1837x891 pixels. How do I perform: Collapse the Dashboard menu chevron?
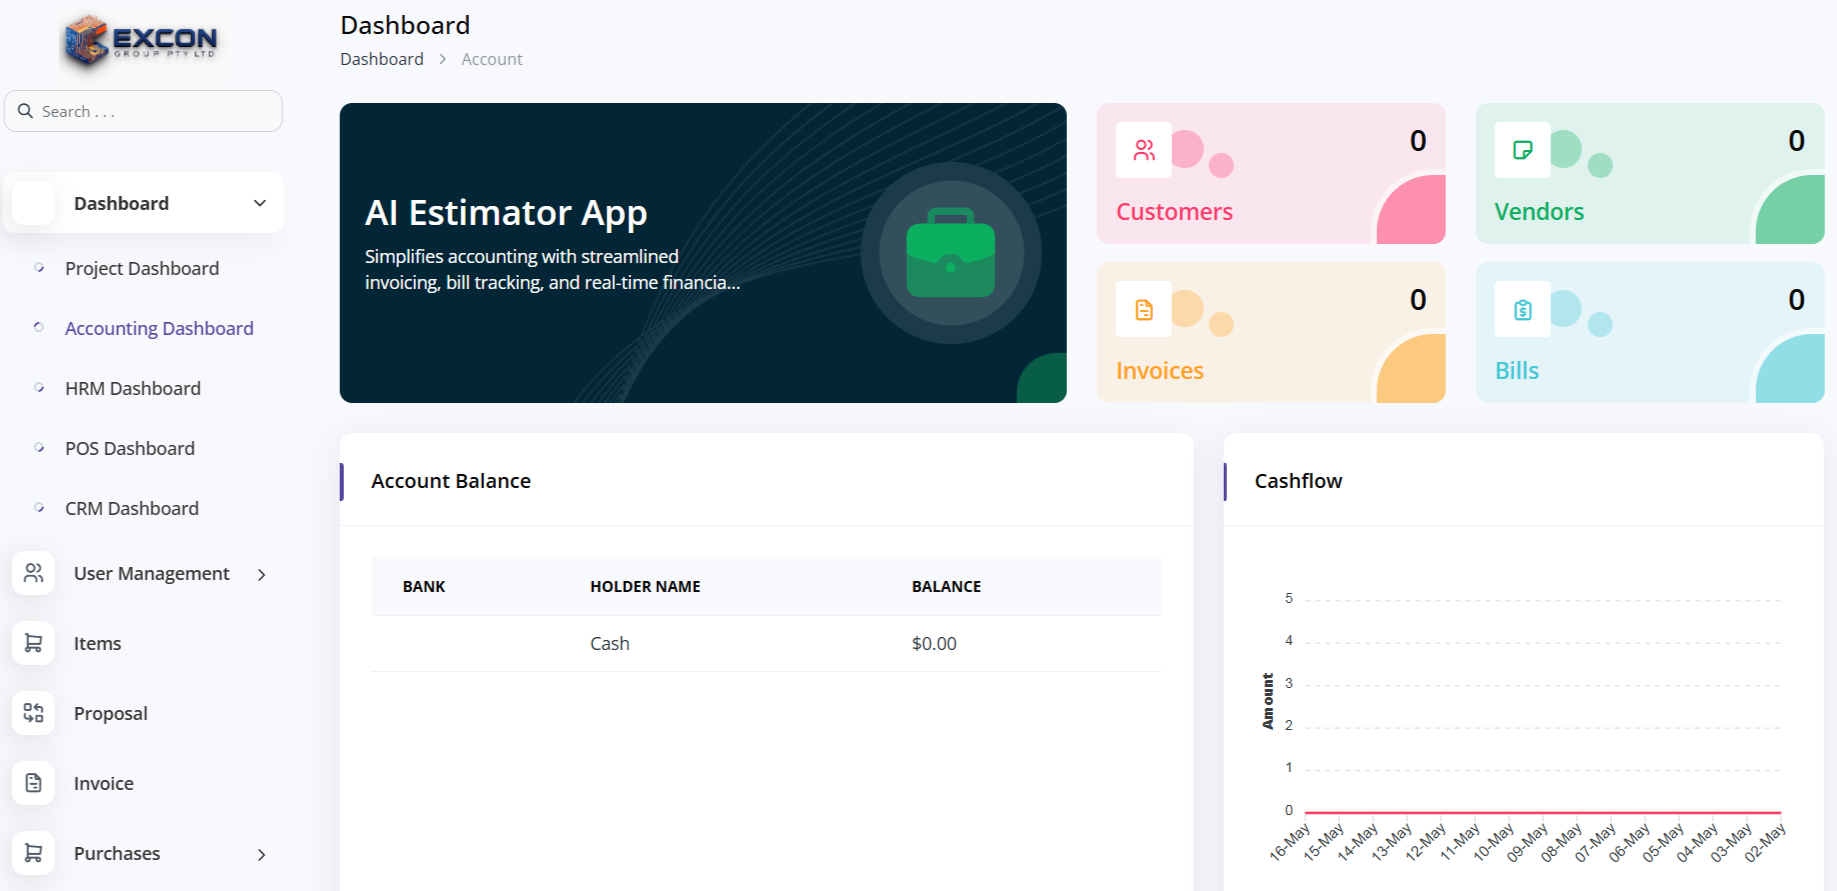point(260,203)
